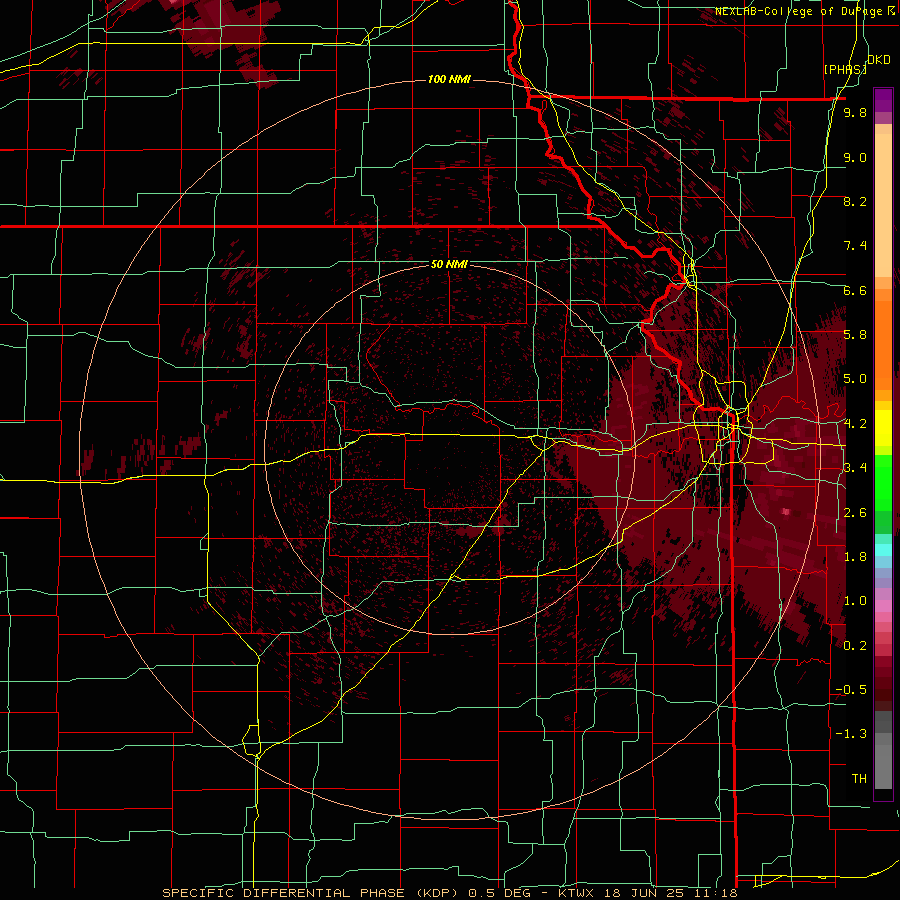Screen dimensions: 900x900
Task: Click the 5.8 value on the color scale
Action: [x=855, y=335]
